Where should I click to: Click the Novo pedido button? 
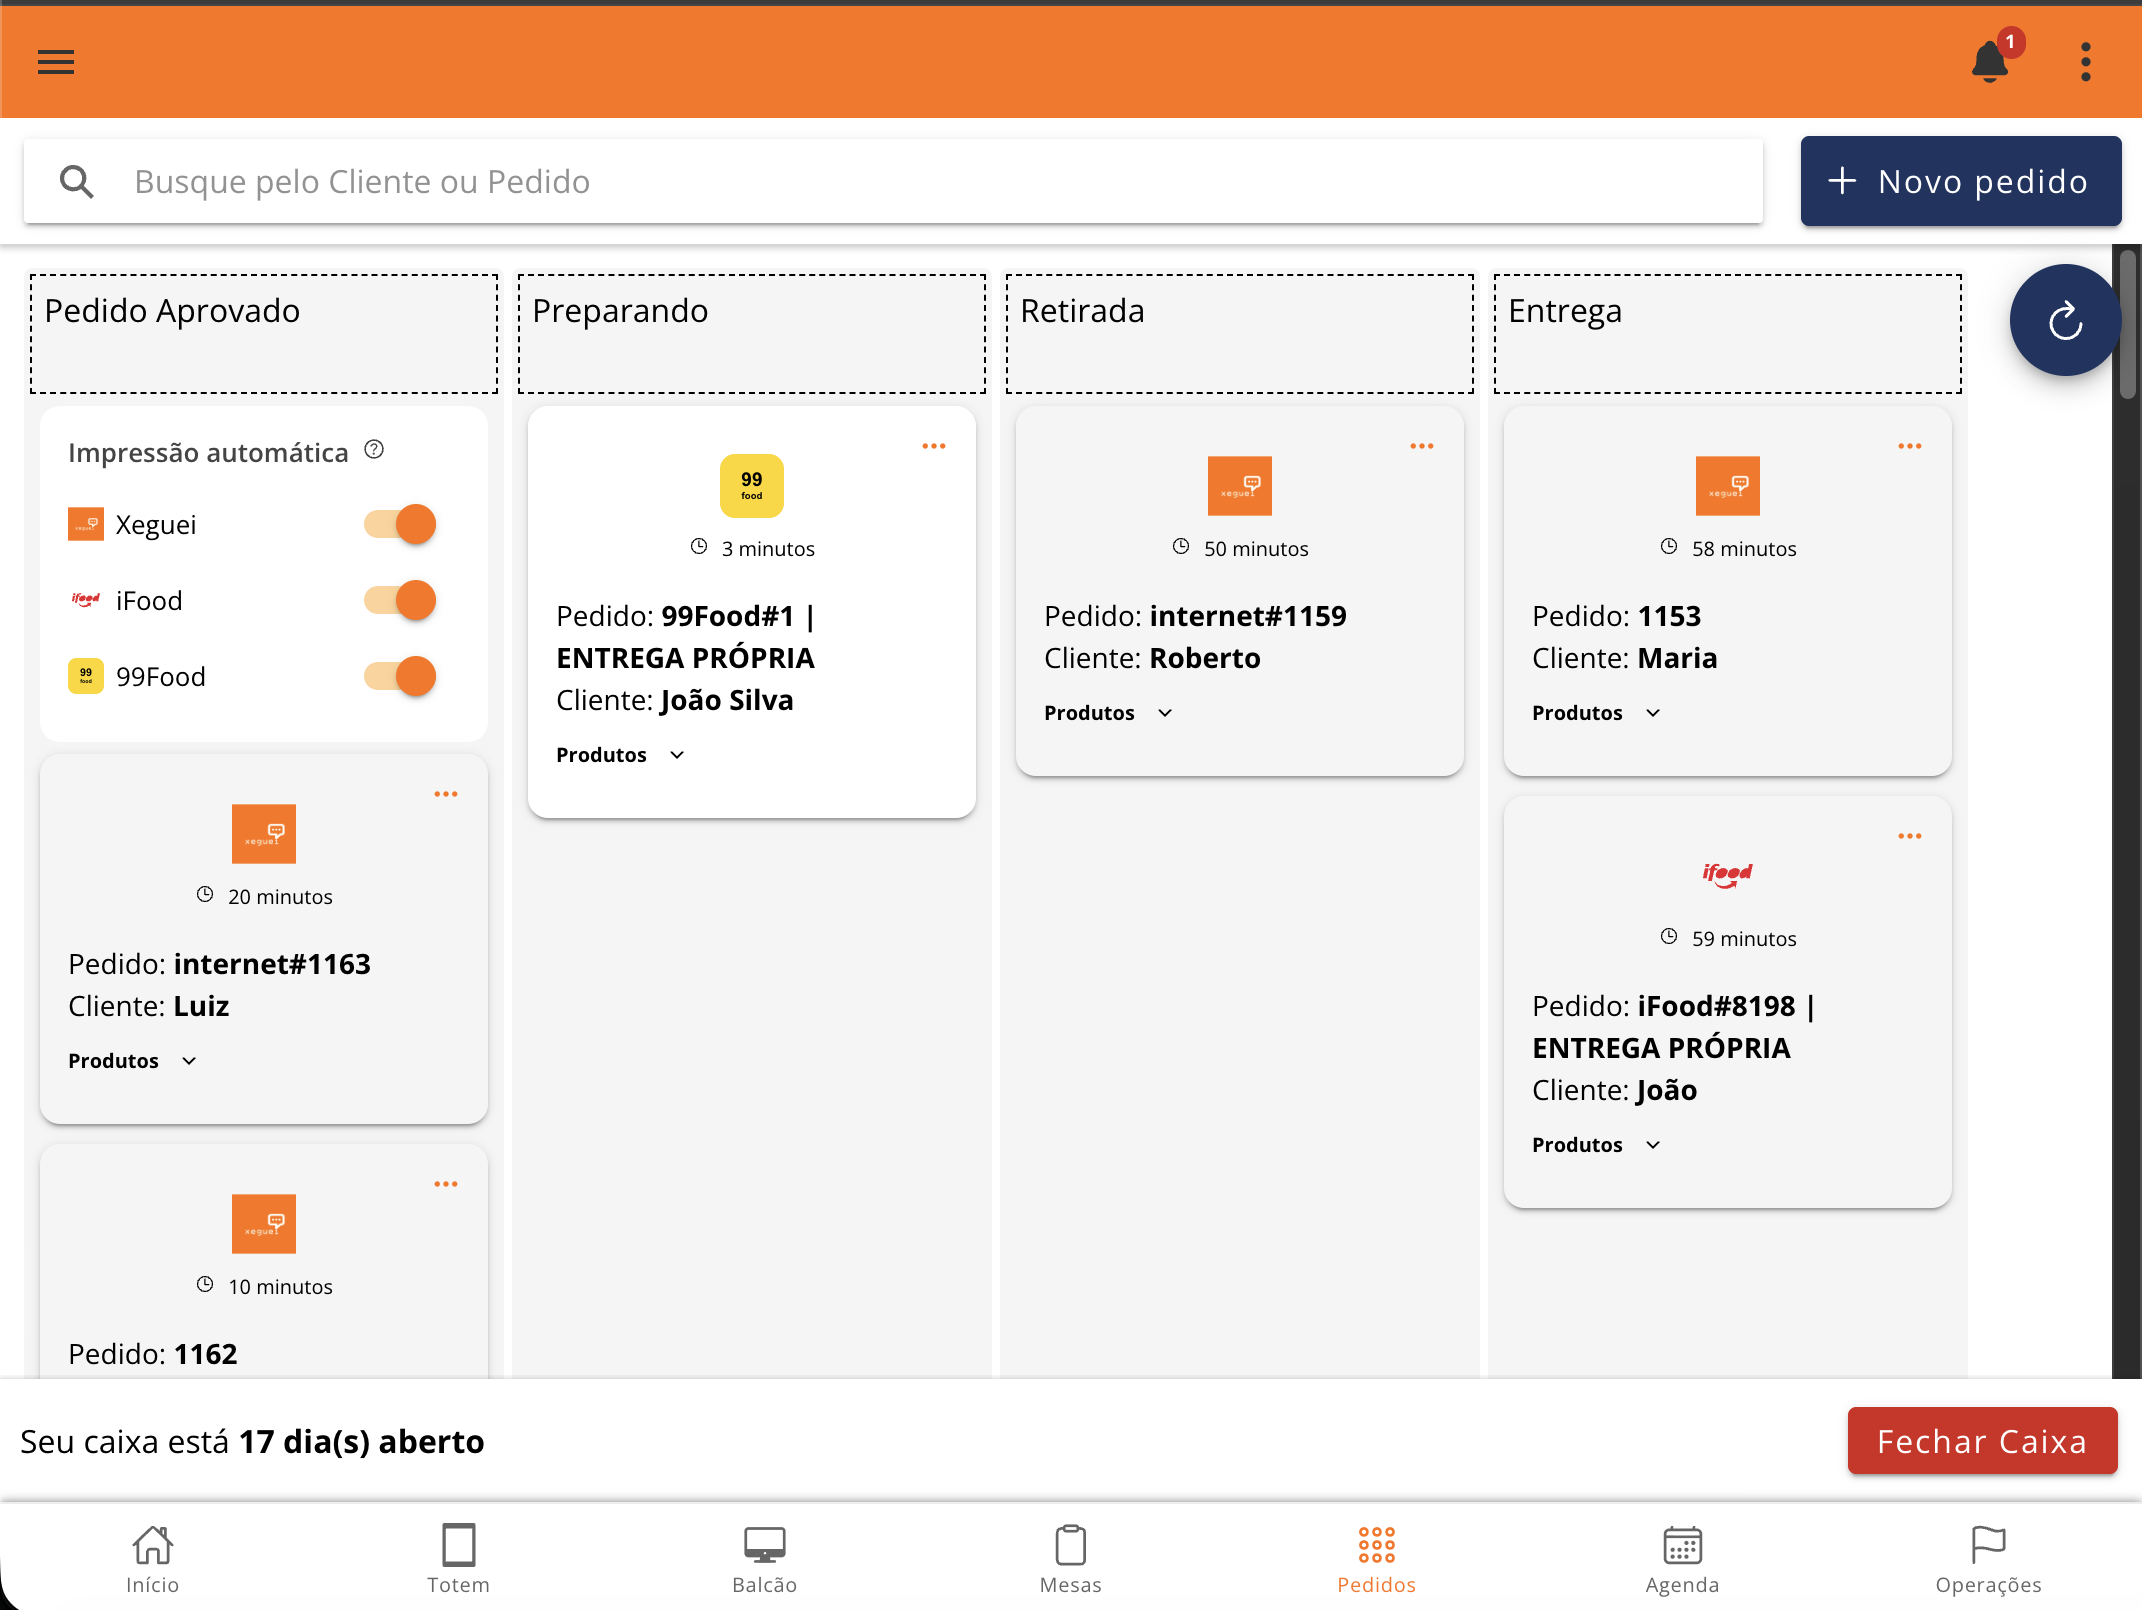pos(1961,181)
